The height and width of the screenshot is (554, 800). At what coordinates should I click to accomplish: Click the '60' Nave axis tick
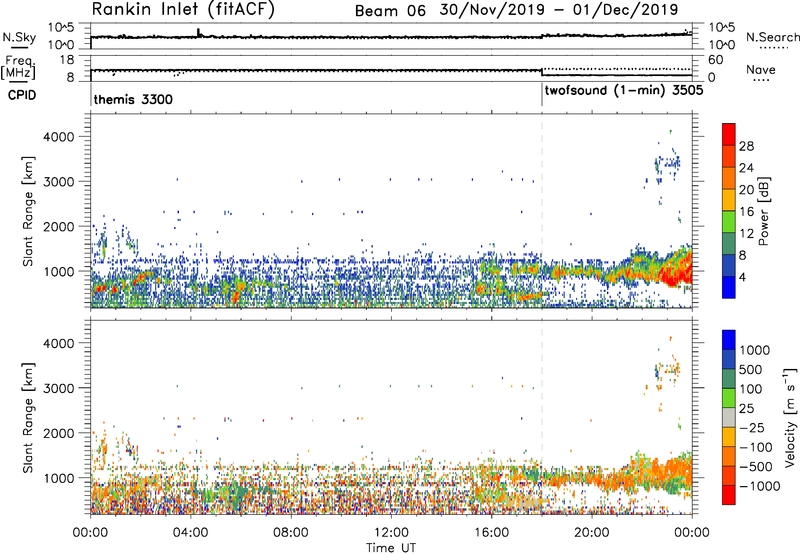pyautogui.click(x=716, y=60)
